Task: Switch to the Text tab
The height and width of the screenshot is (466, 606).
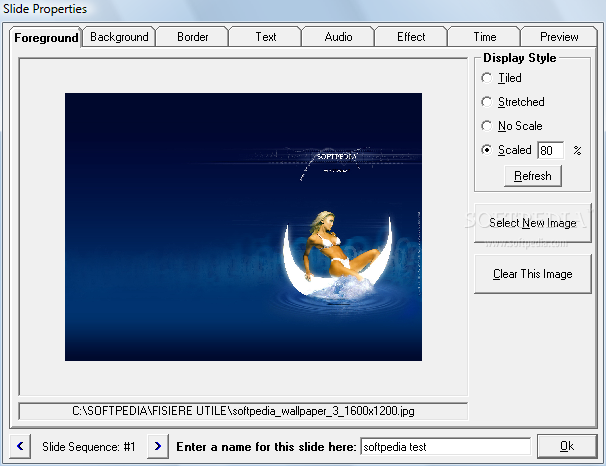Action: pos(266,37)
